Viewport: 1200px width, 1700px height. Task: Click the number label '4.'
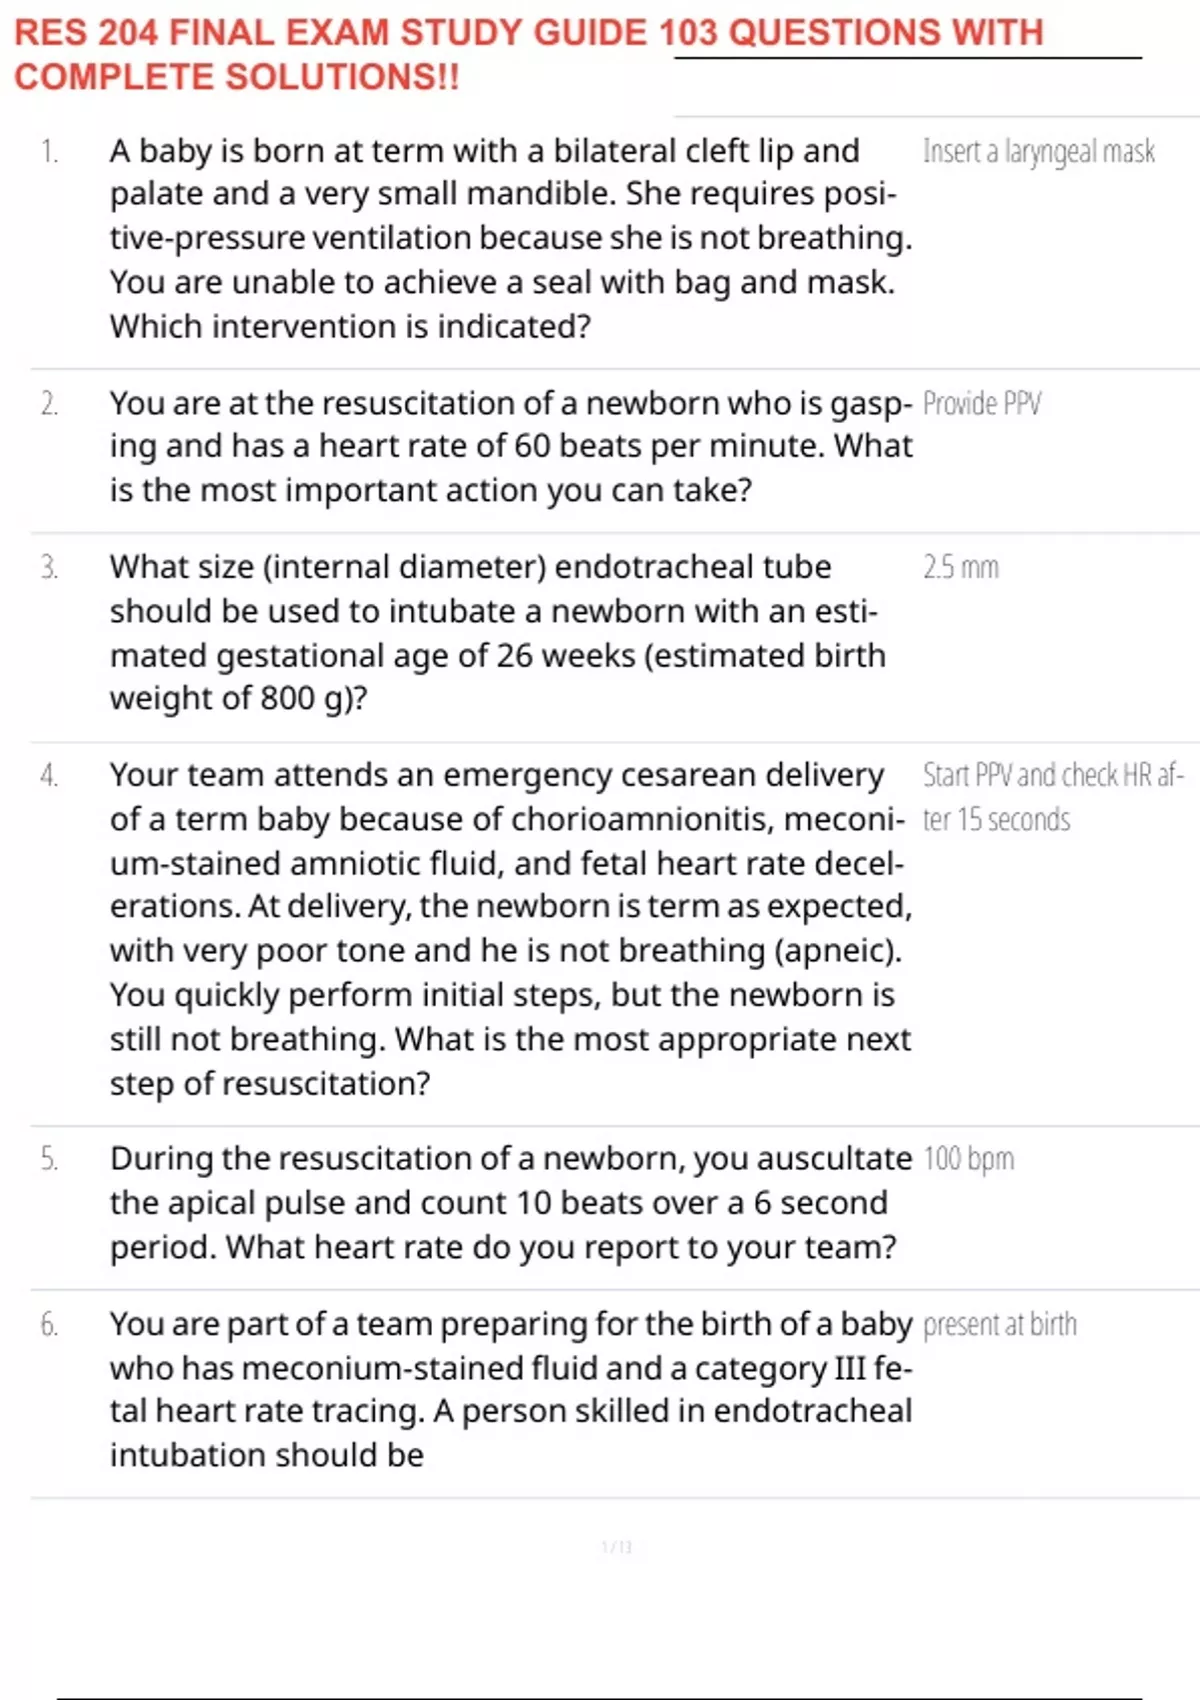[49, 775]
